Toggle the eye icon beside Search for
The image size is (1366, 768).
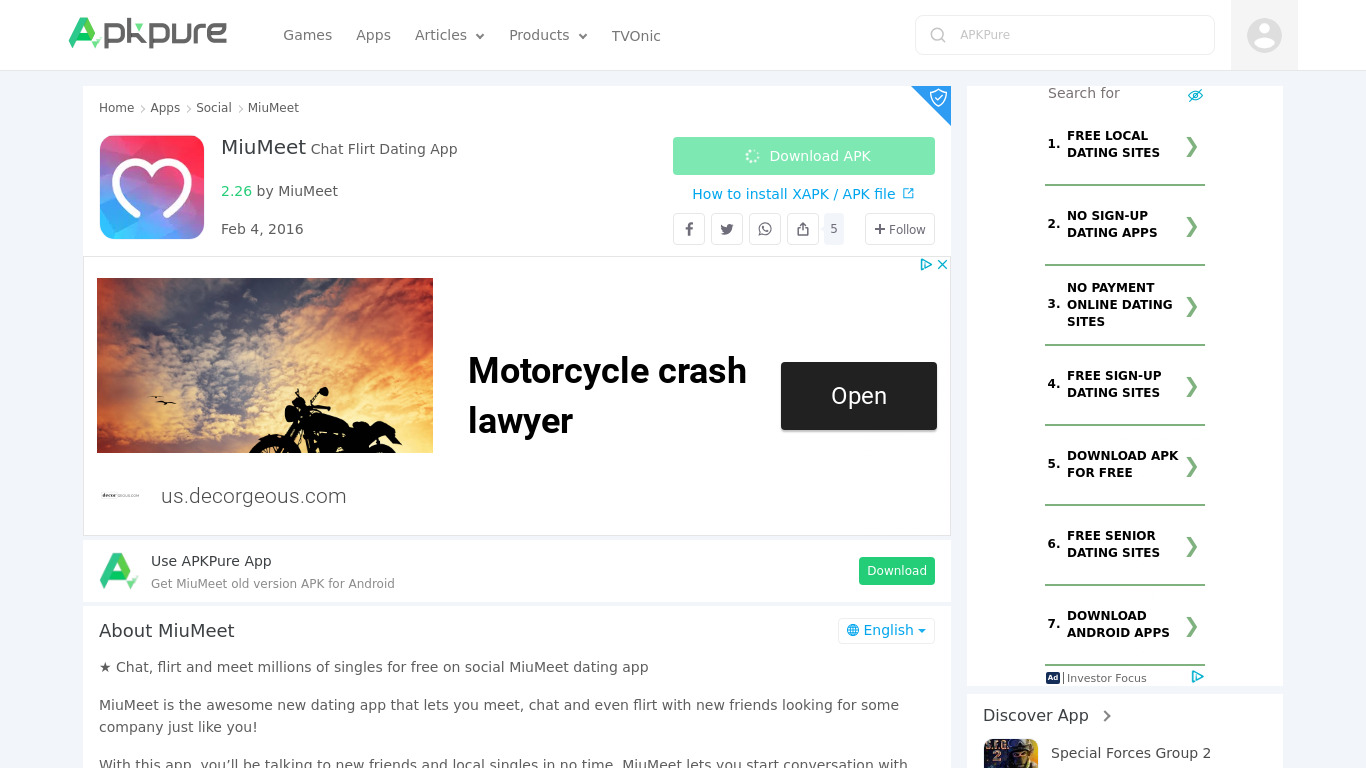click(1195, 95)
